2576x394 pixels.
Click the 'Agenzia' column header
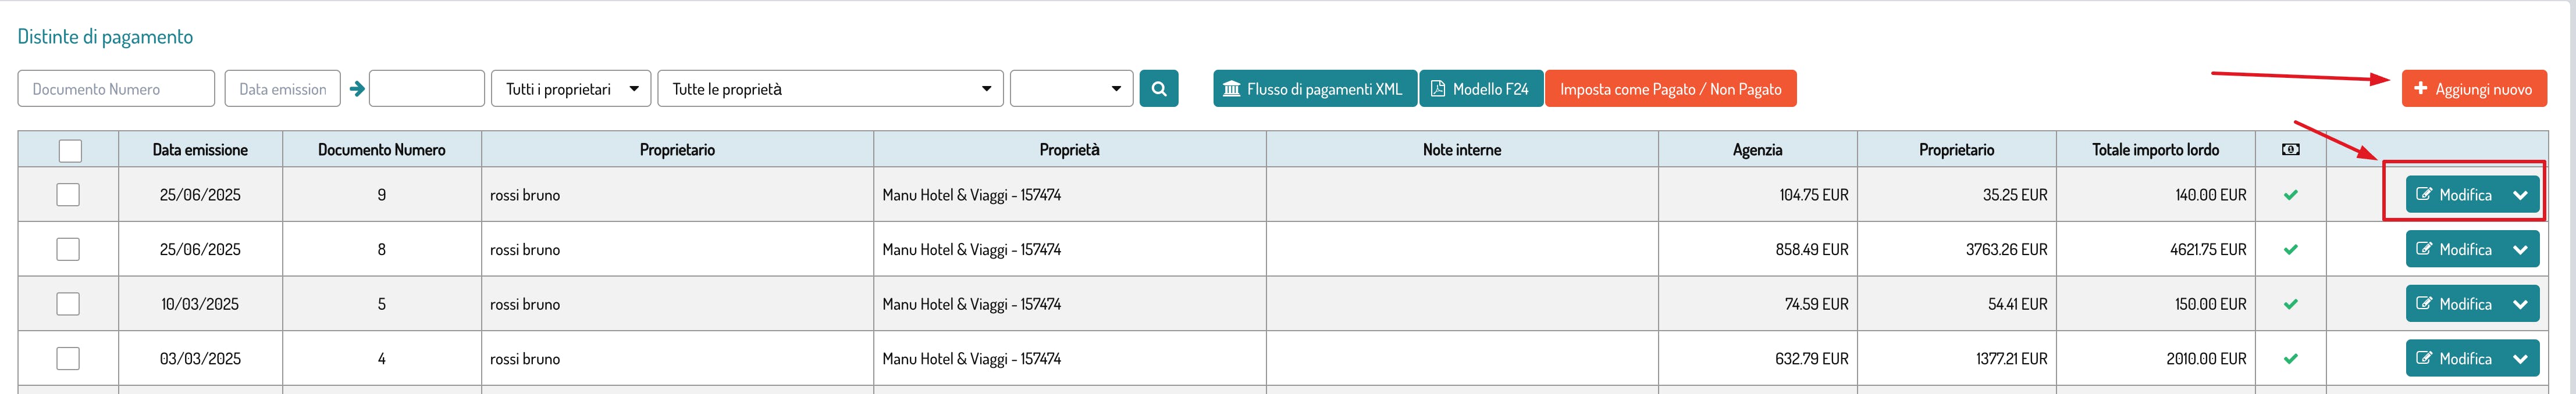(1757, 149)
